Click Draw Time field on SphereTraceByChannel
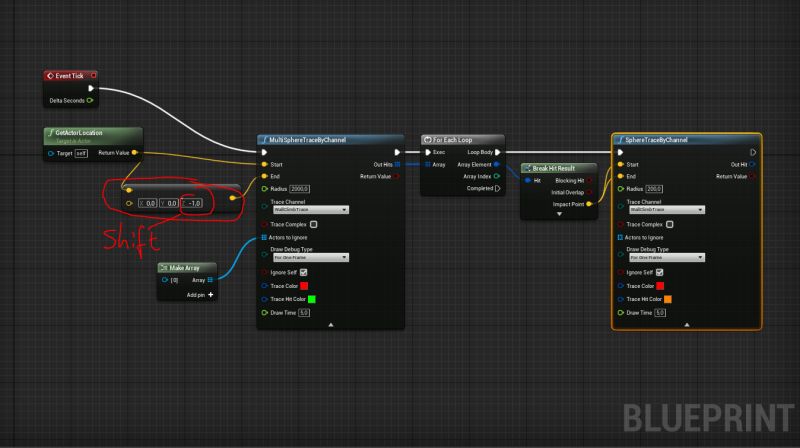800x448 pixels. tap(660, 313)
